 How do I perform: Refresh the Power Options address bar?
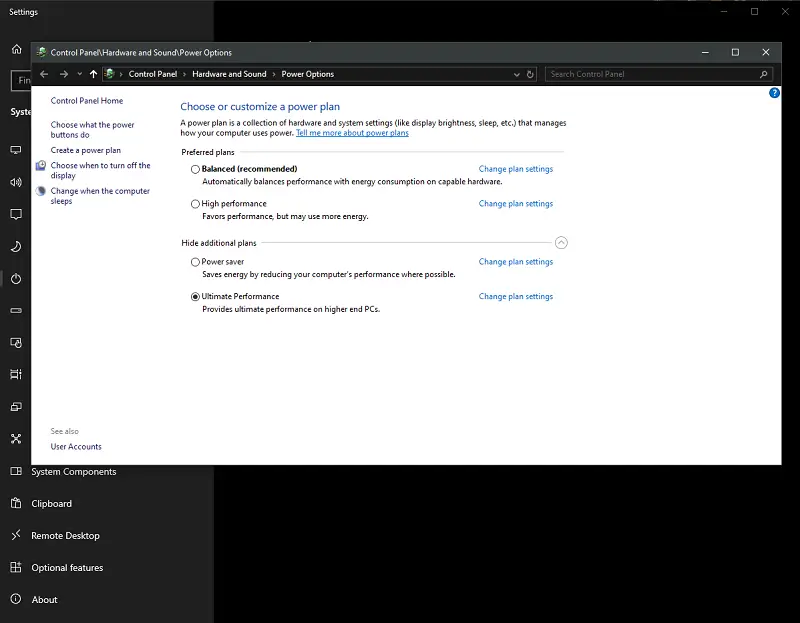530,74
